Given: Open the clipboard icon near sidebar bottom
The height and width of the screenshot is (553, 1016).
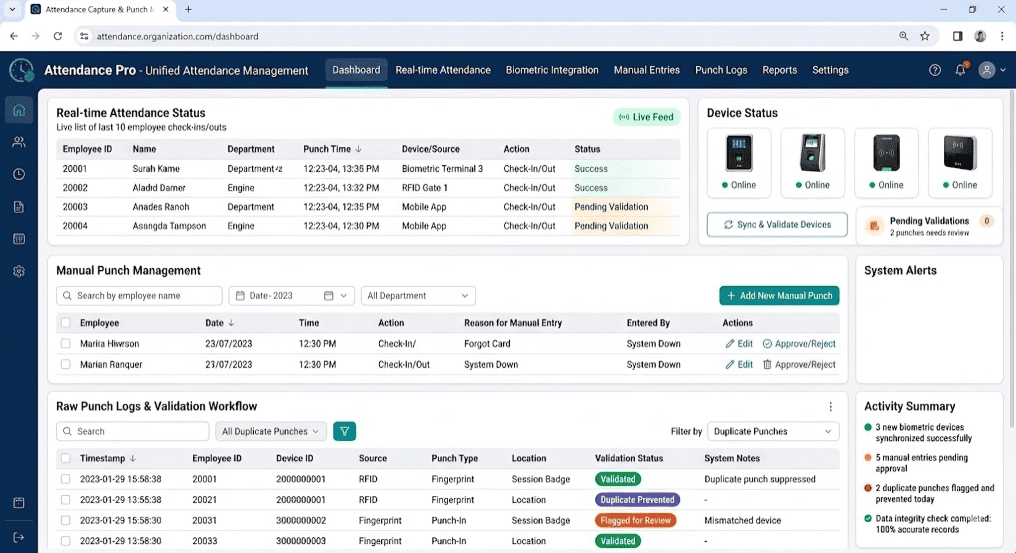Looking at the screenshot, I should pos(19,503).
